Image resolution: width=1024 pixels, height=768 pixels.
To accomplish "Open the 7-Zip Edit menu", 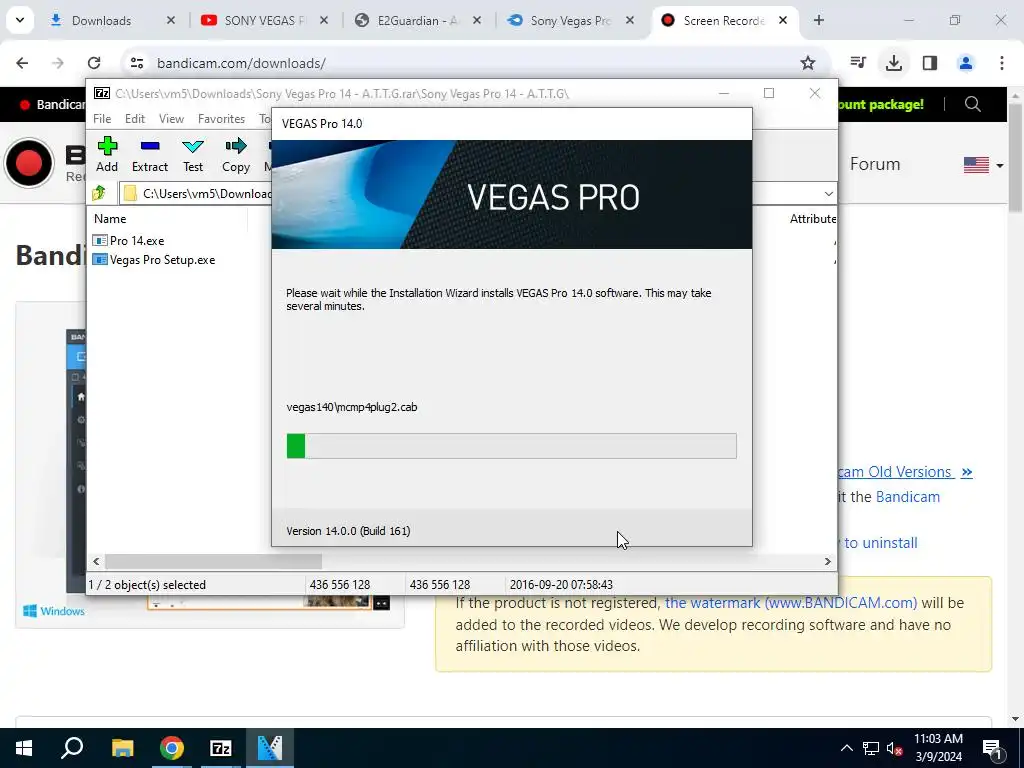I will tap(135, 119).
